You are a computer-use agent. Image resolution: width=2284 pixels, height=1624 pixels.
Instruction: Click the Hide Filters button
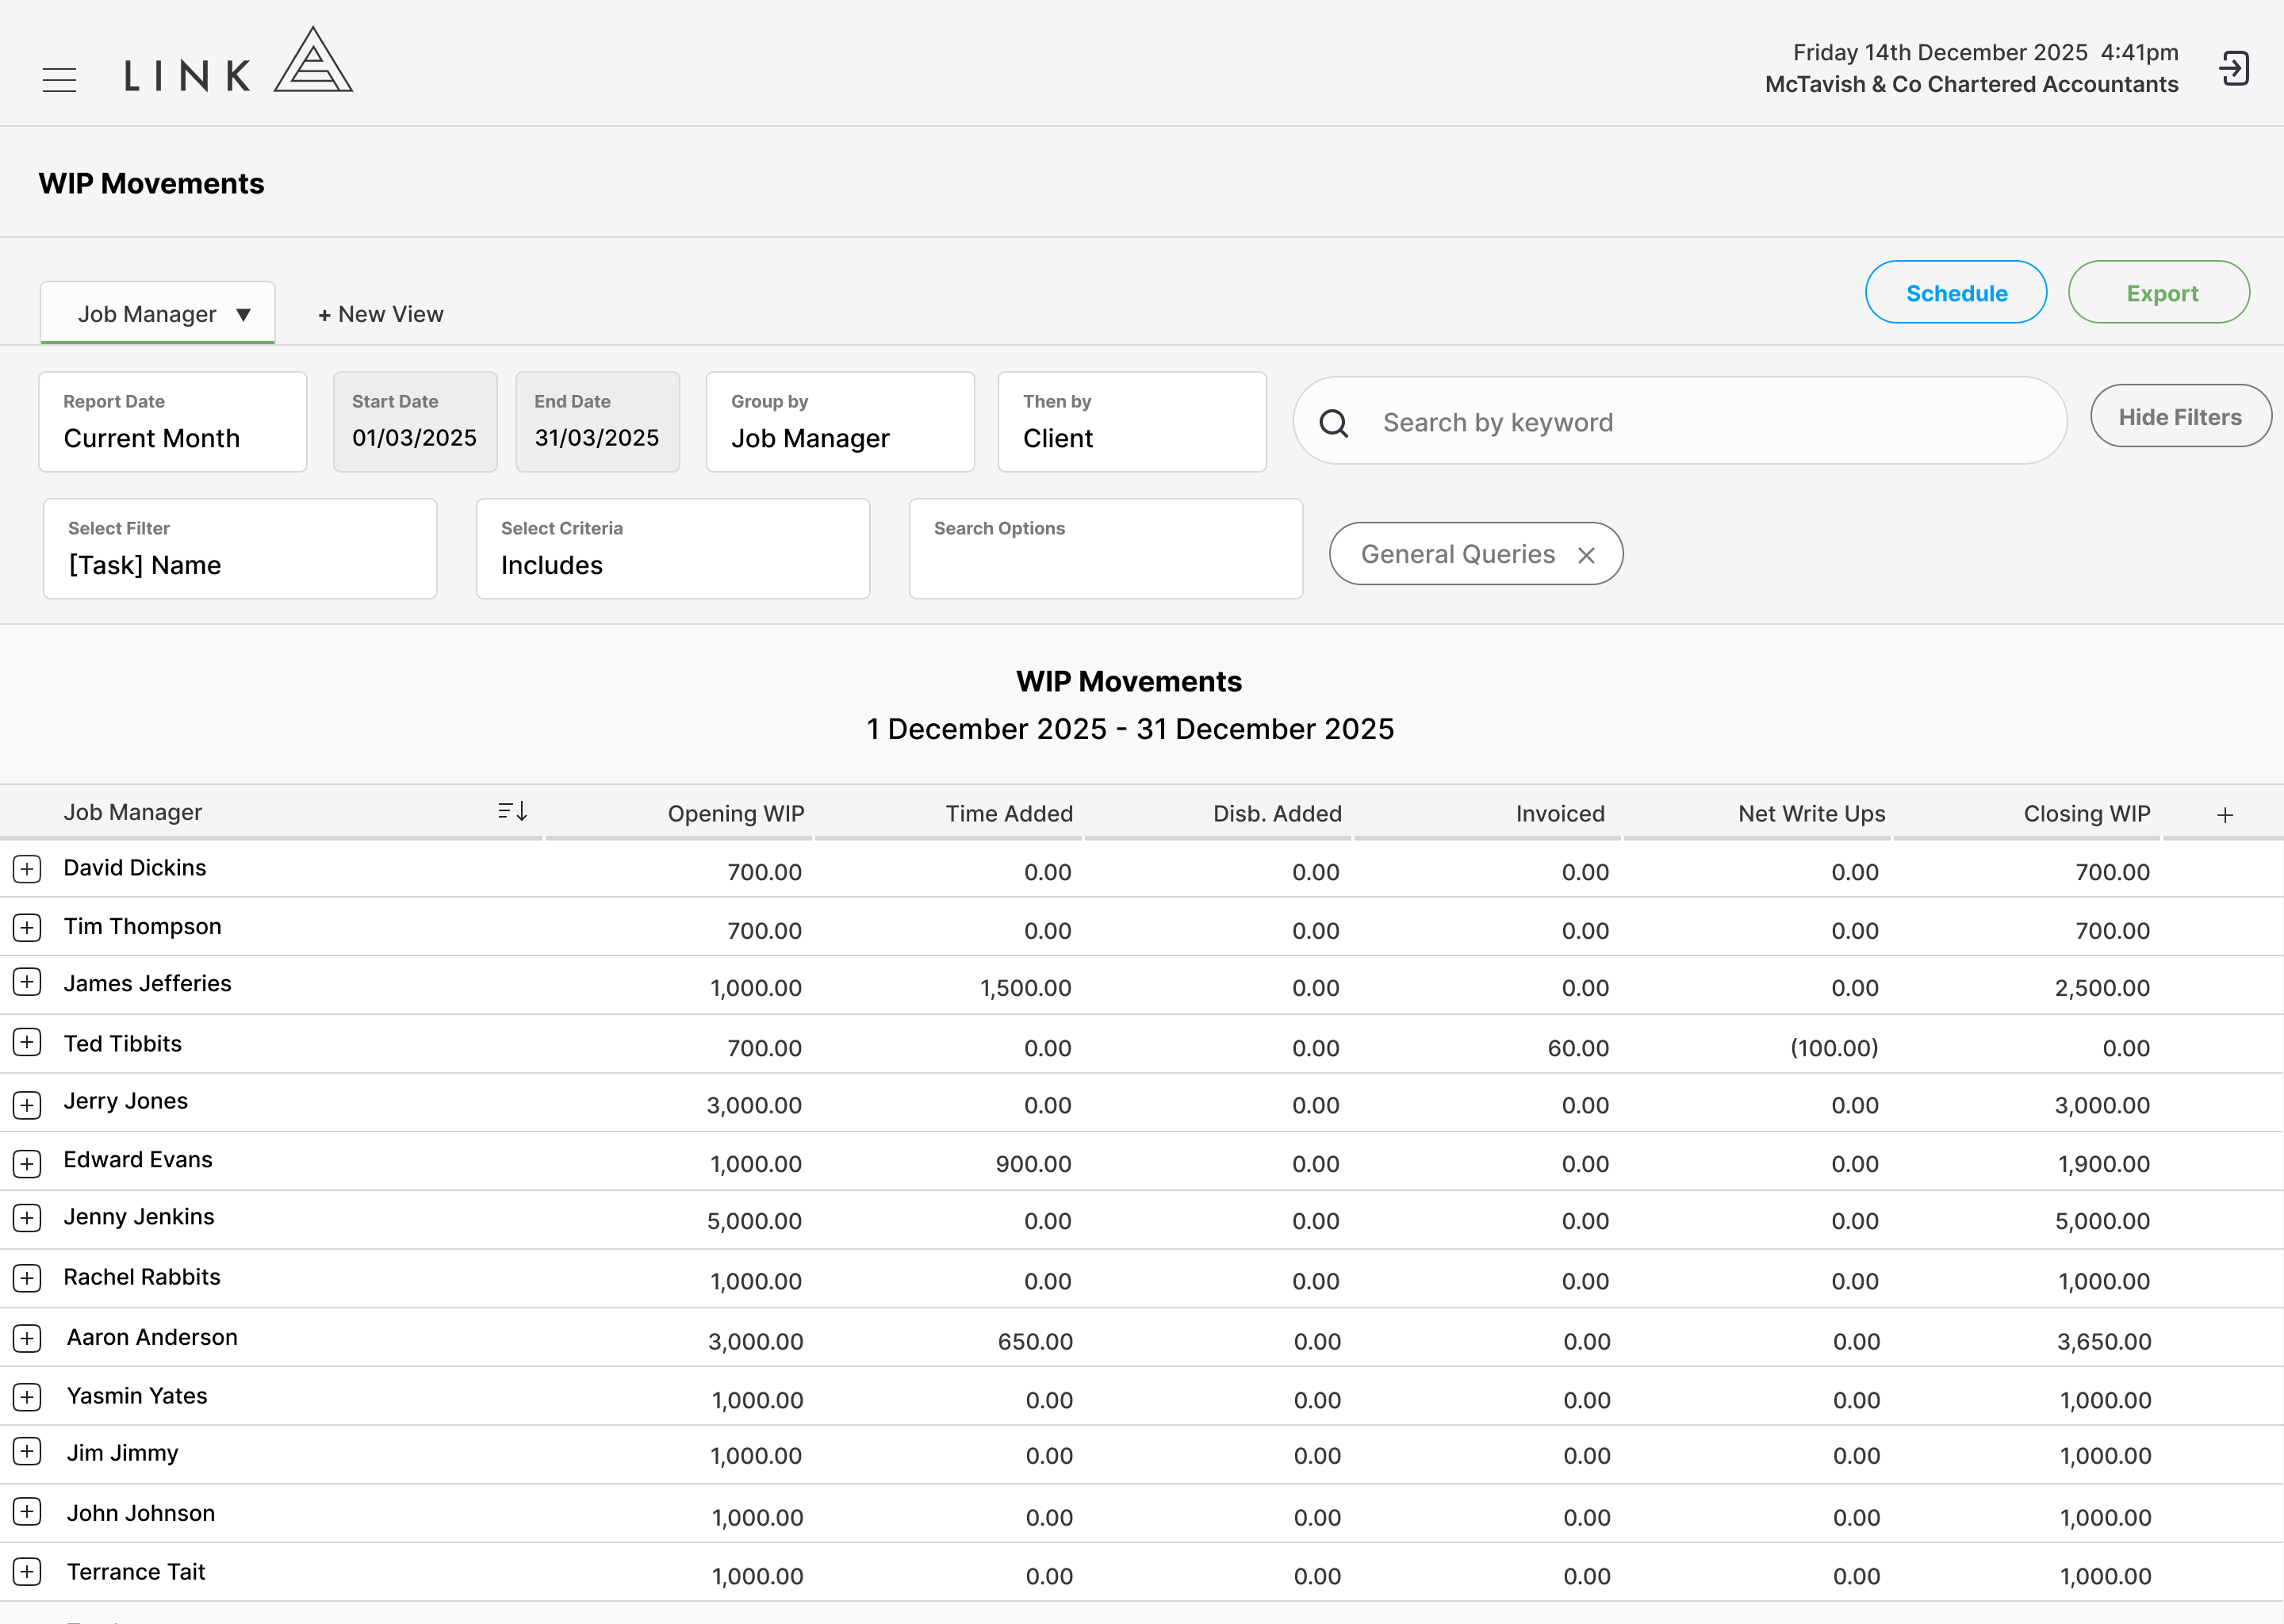click(x=2181, y=416)
